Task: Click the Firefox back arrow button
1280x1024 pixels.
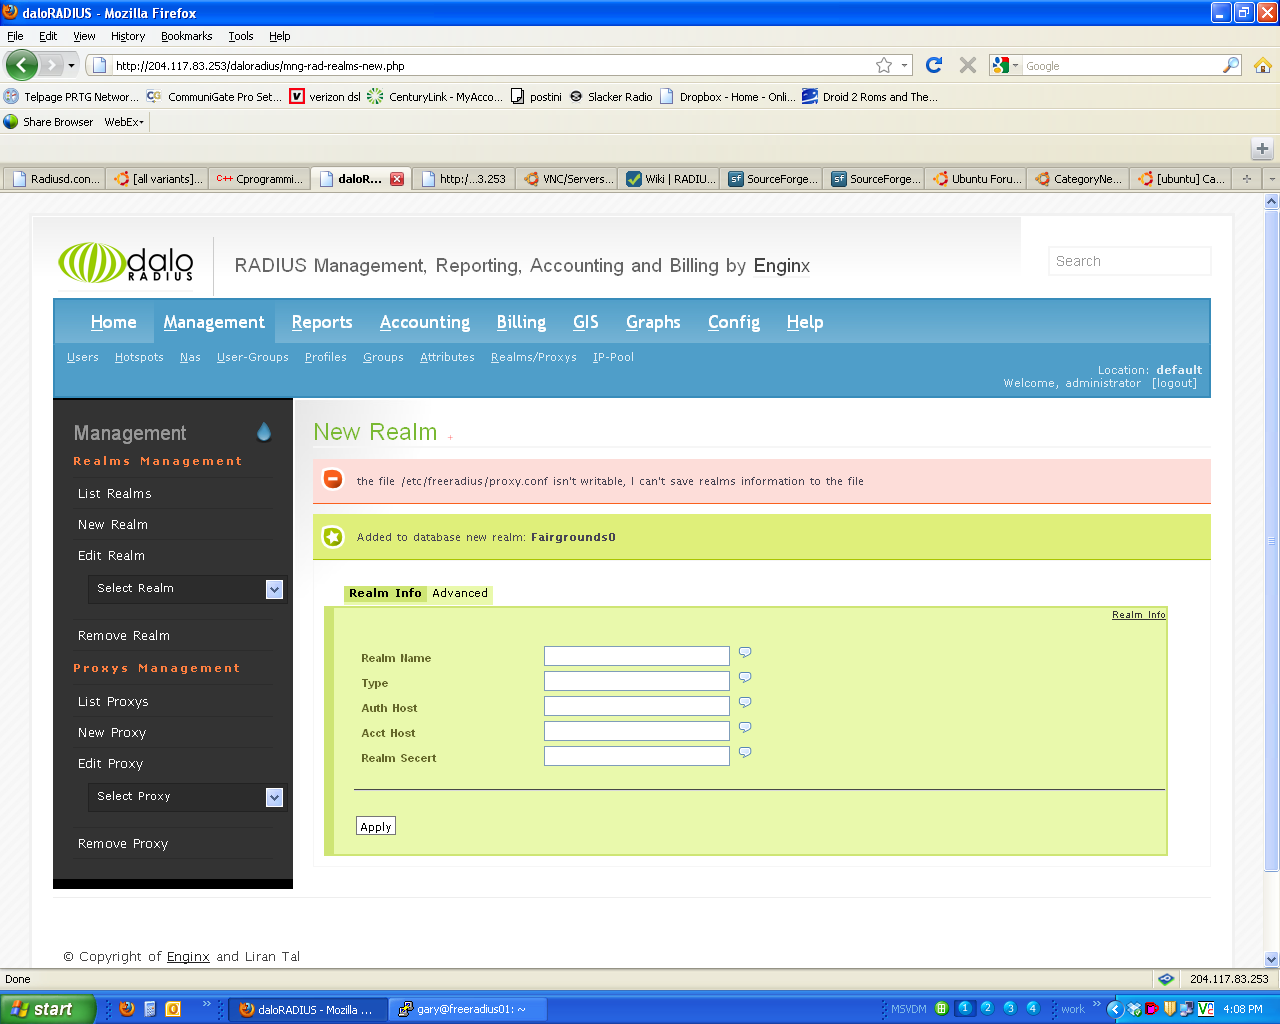Action: [x=21, y=65]
